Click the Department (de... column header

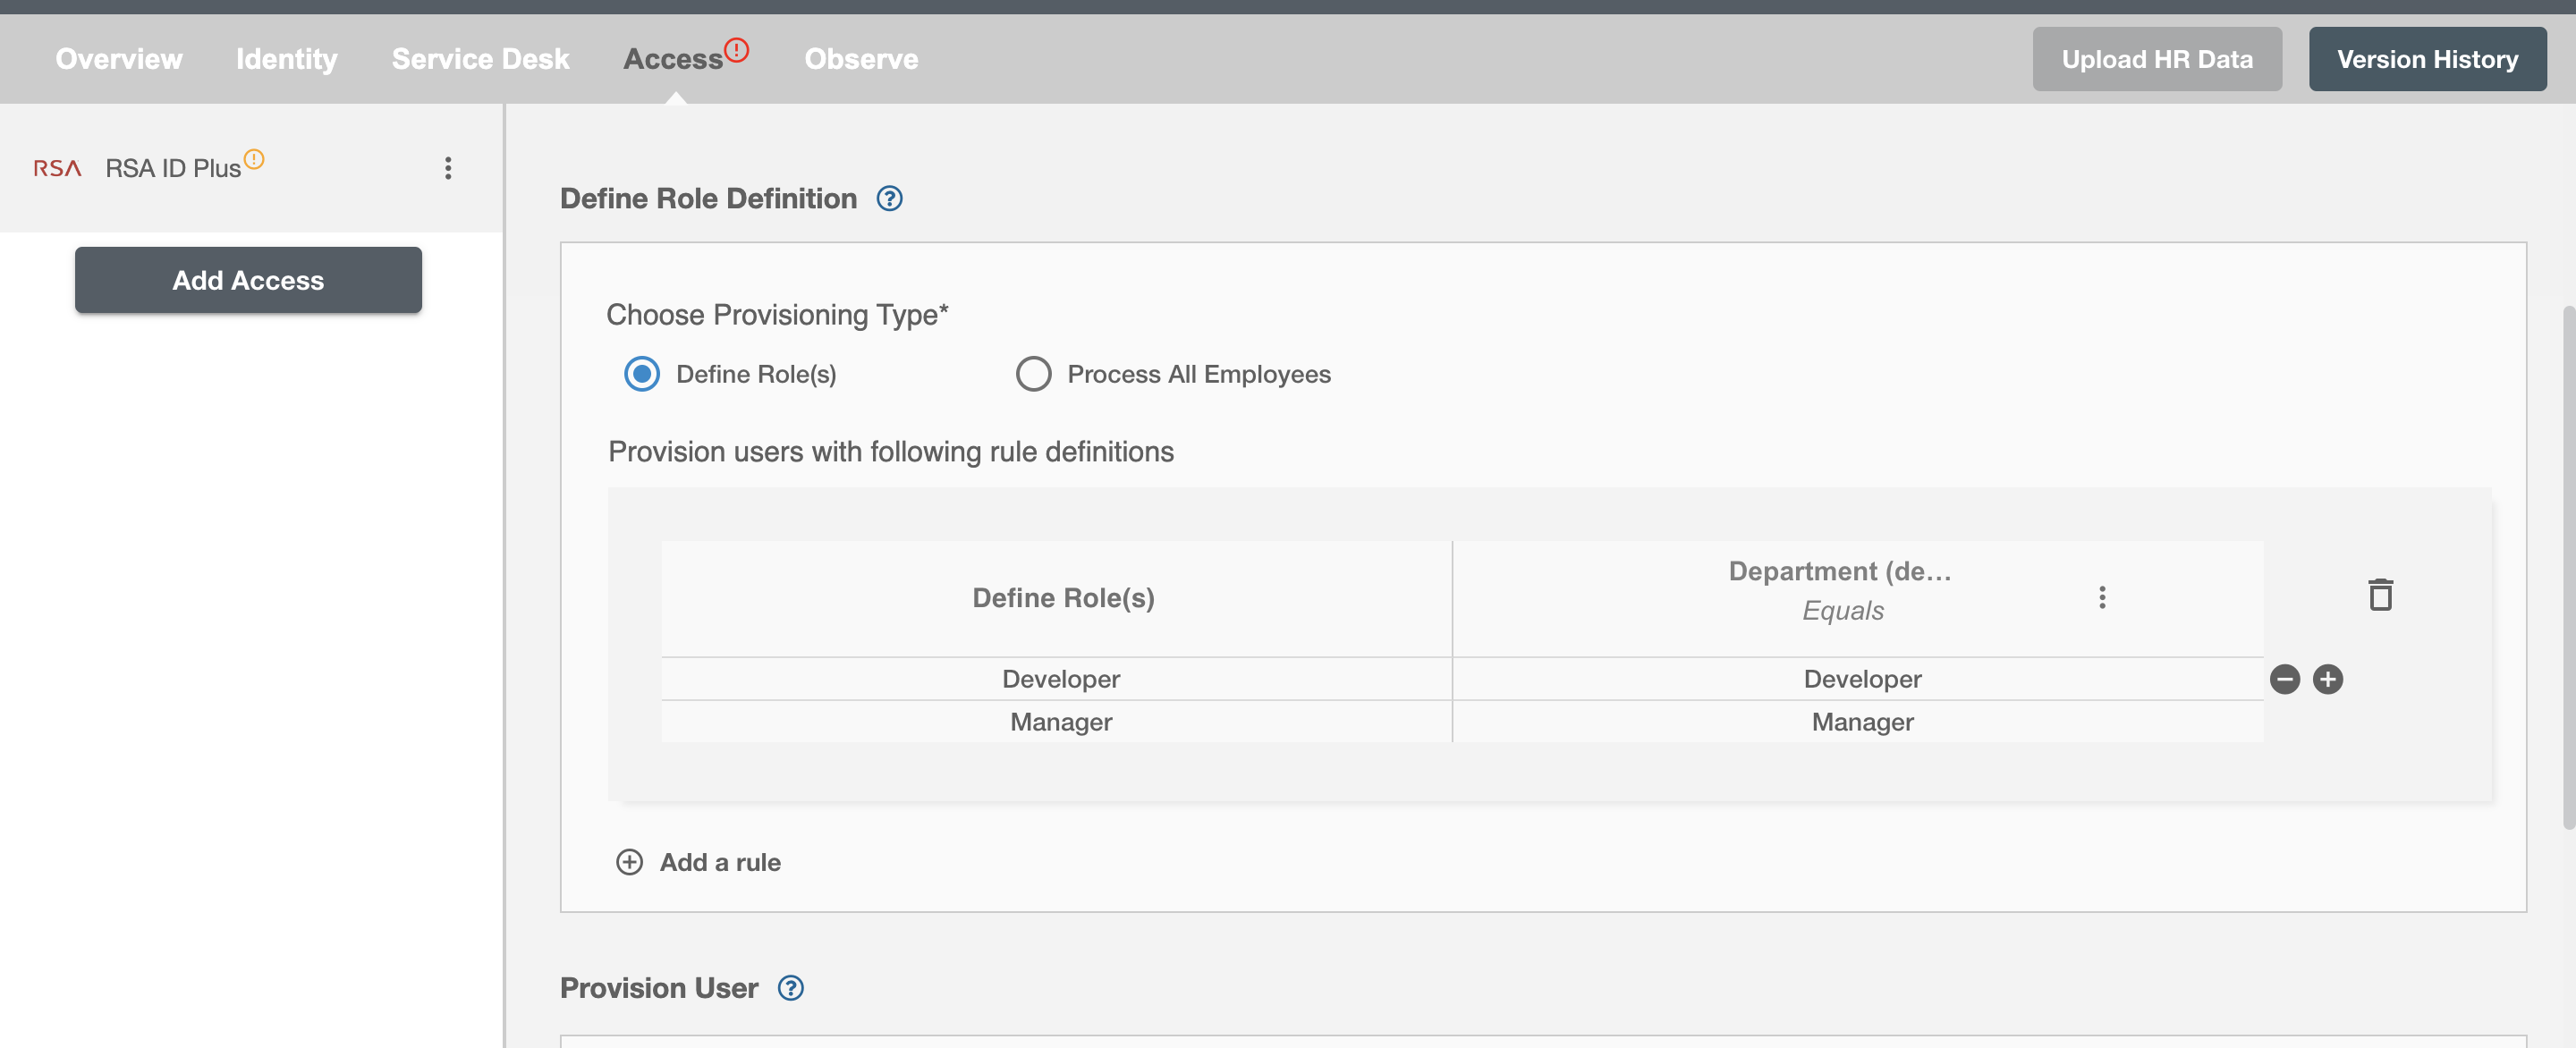tap(1840, 571)
